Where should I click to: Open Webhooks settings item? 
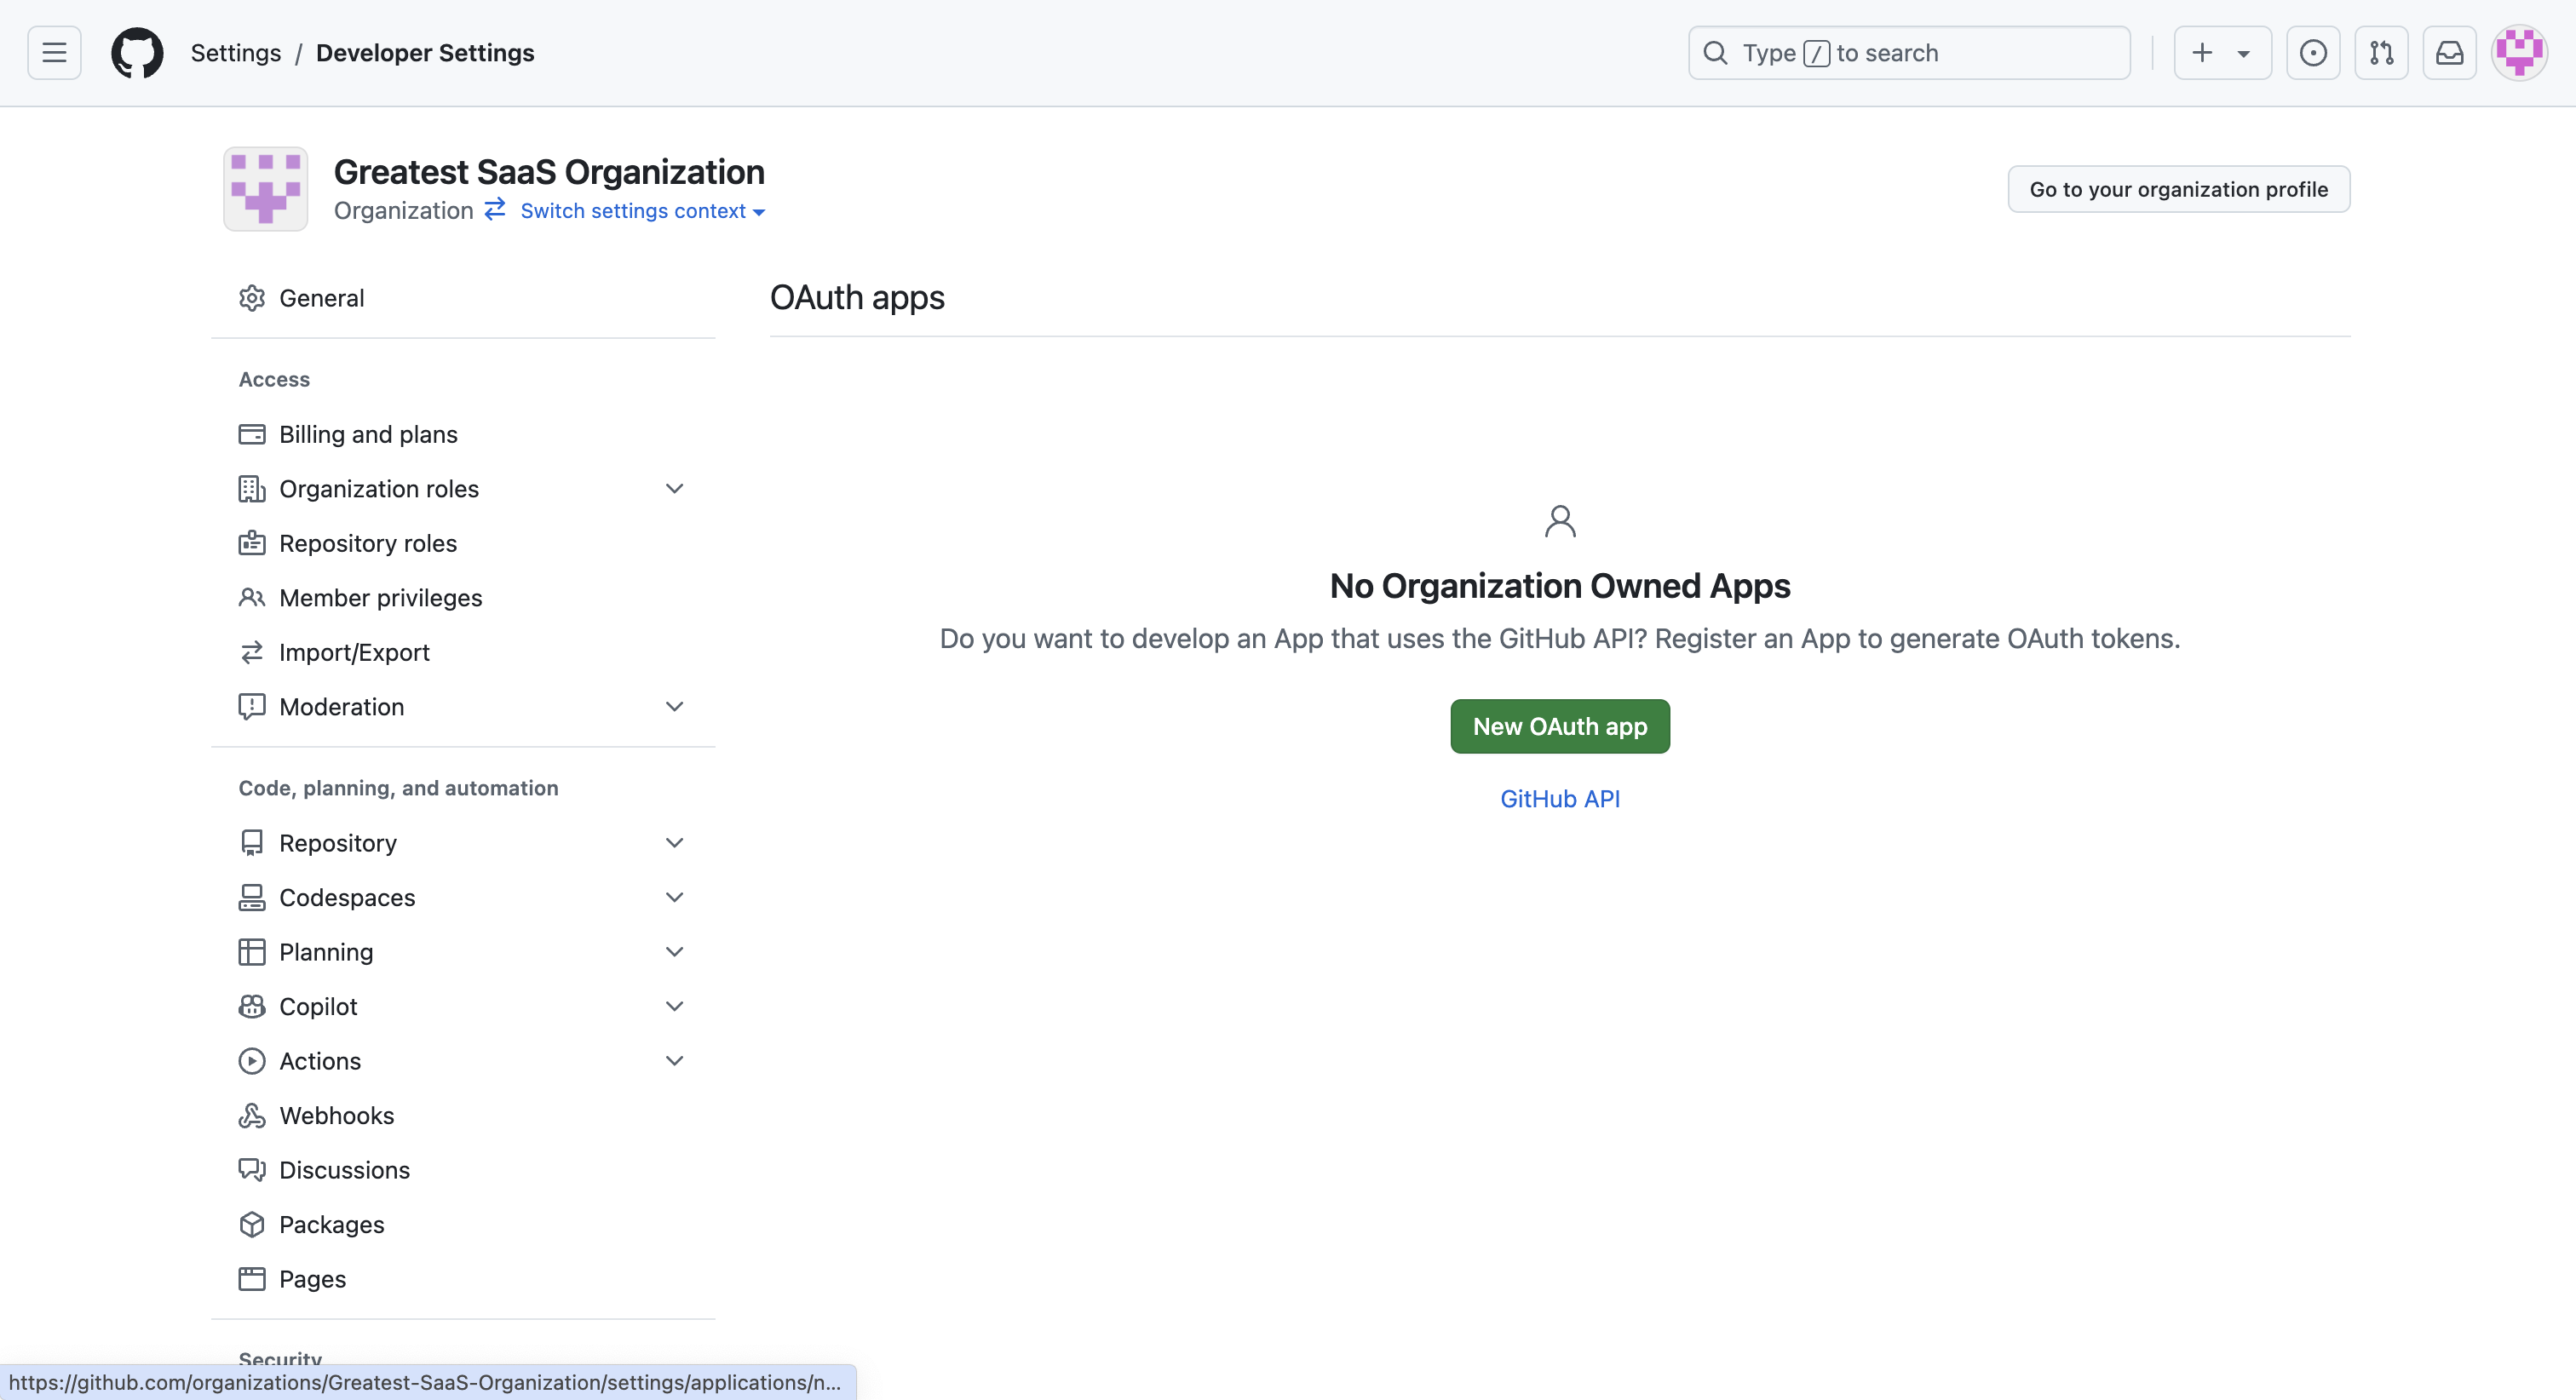pos(336,1116)
